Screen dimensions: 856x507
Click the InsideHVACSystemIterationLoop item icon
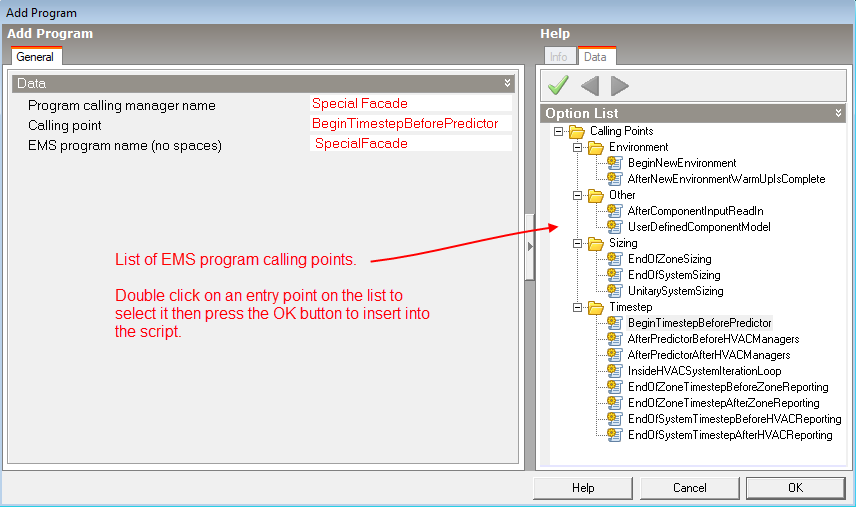pyautogui.click(x=615, y=371)
